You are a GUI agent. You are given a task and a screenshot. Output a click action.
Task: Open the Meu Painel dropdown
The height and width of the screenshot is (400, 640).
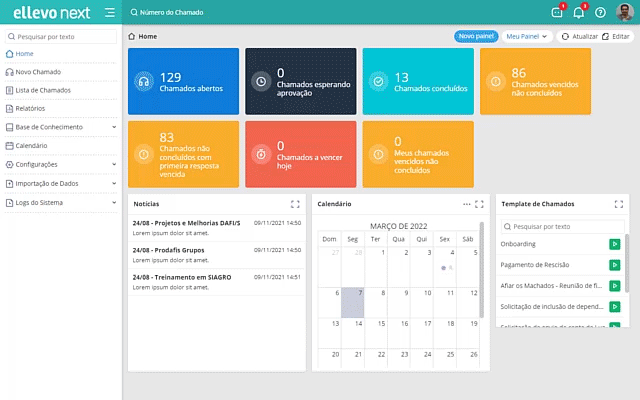coord(527,36)
